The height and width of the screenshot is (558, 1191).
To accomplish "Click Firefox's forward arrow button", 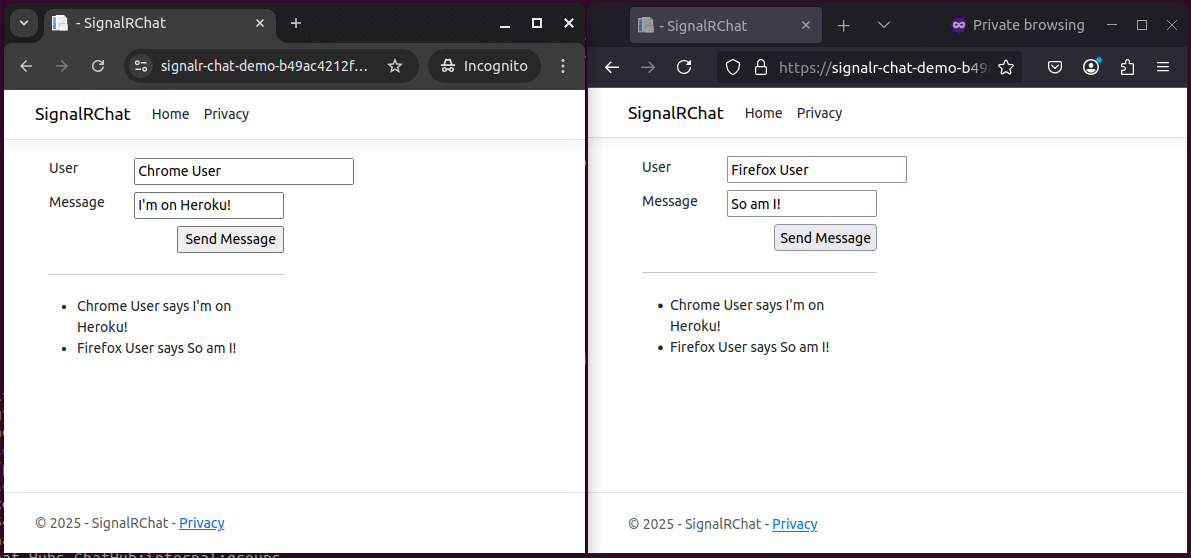I will pyautogui.click(x=648, y=67).
